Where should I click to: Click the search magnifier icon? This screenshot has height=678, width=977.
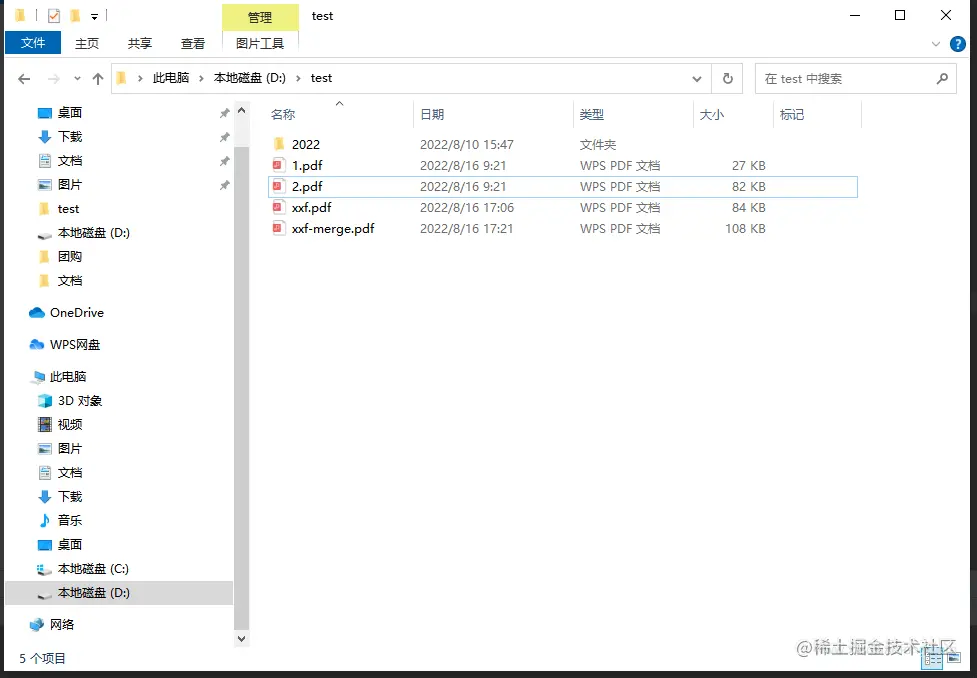pyautogui.click(x=942, y=79)
